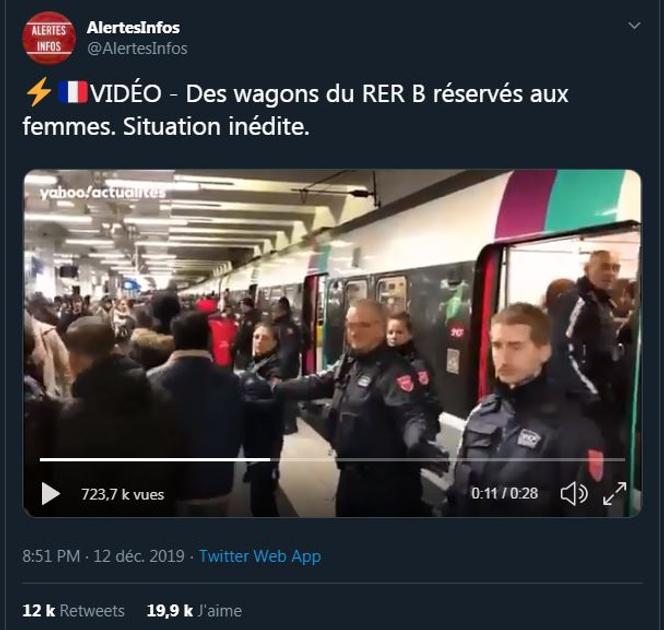Open the AlertesInfos display name

[x=133, y=28]
